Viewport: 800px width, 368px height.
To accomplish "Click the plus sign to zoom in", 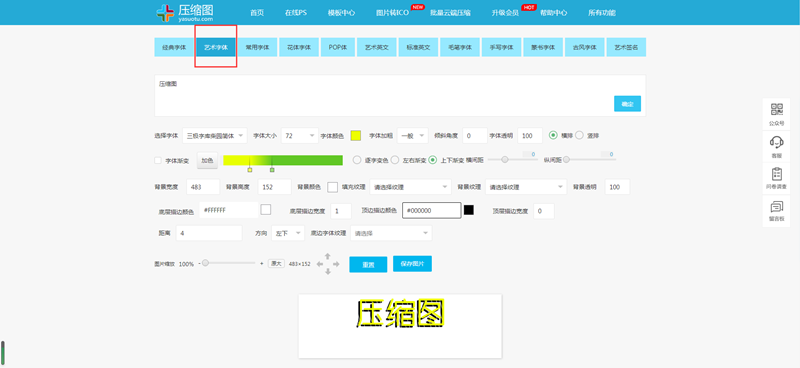I will (x=262, y=263).
